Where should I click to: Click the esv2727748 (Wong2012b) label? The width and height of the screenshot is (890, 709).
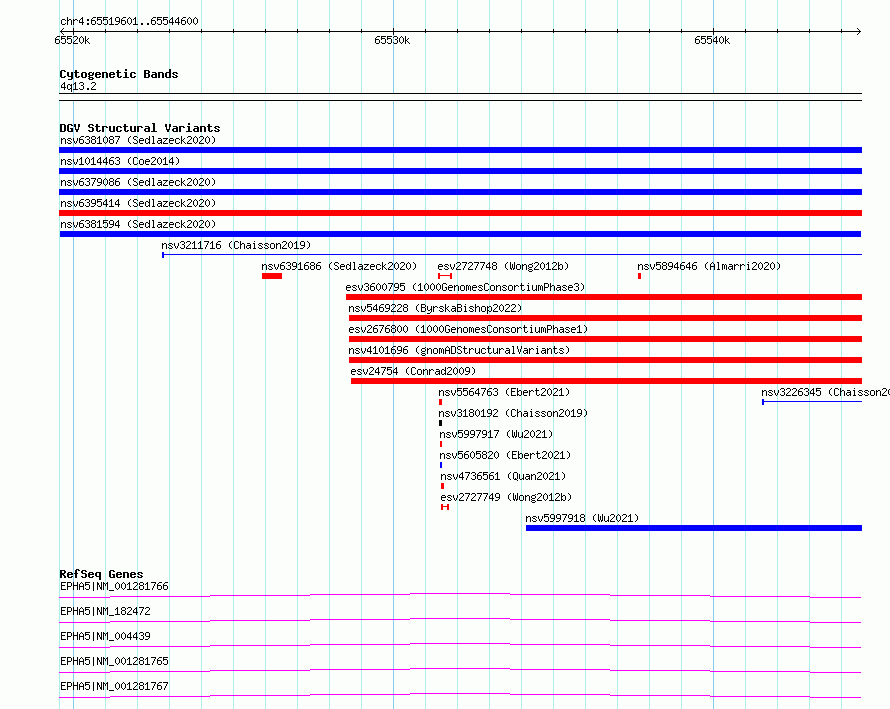point(503,266)
